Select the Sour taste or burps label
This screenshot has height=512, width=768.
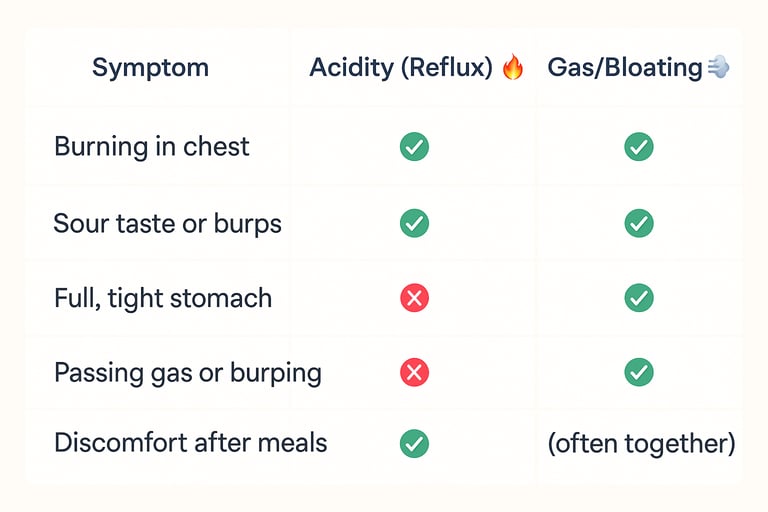(x=167, y=223)
